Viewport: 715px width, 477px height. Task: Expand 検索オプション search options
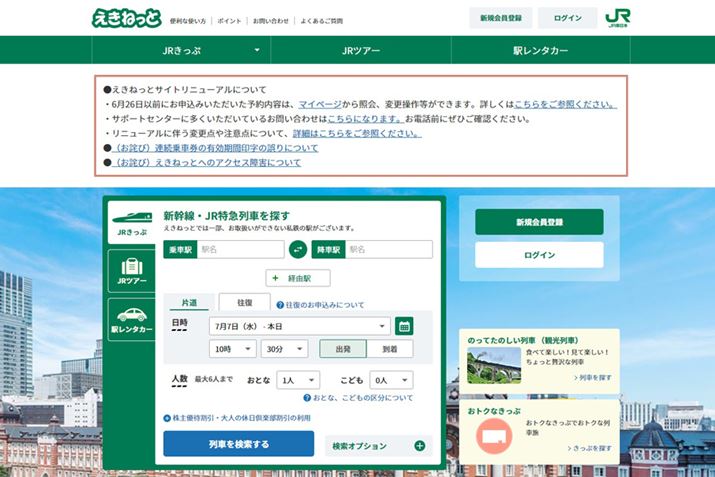(378, 445)
